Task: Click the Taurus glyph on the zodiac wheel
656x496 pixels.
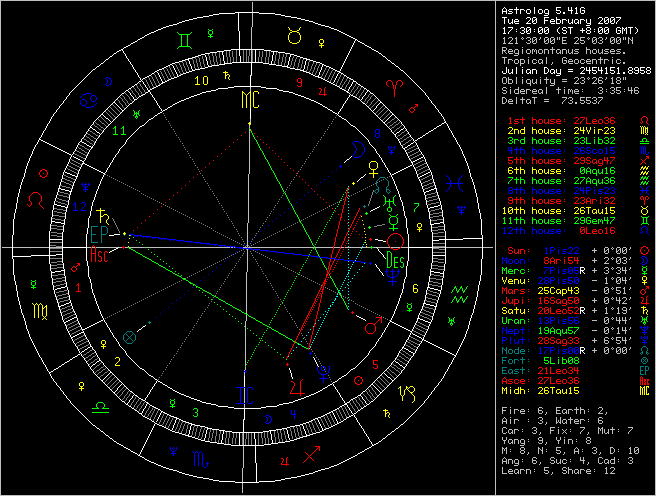Action: (x=295, y=38)
